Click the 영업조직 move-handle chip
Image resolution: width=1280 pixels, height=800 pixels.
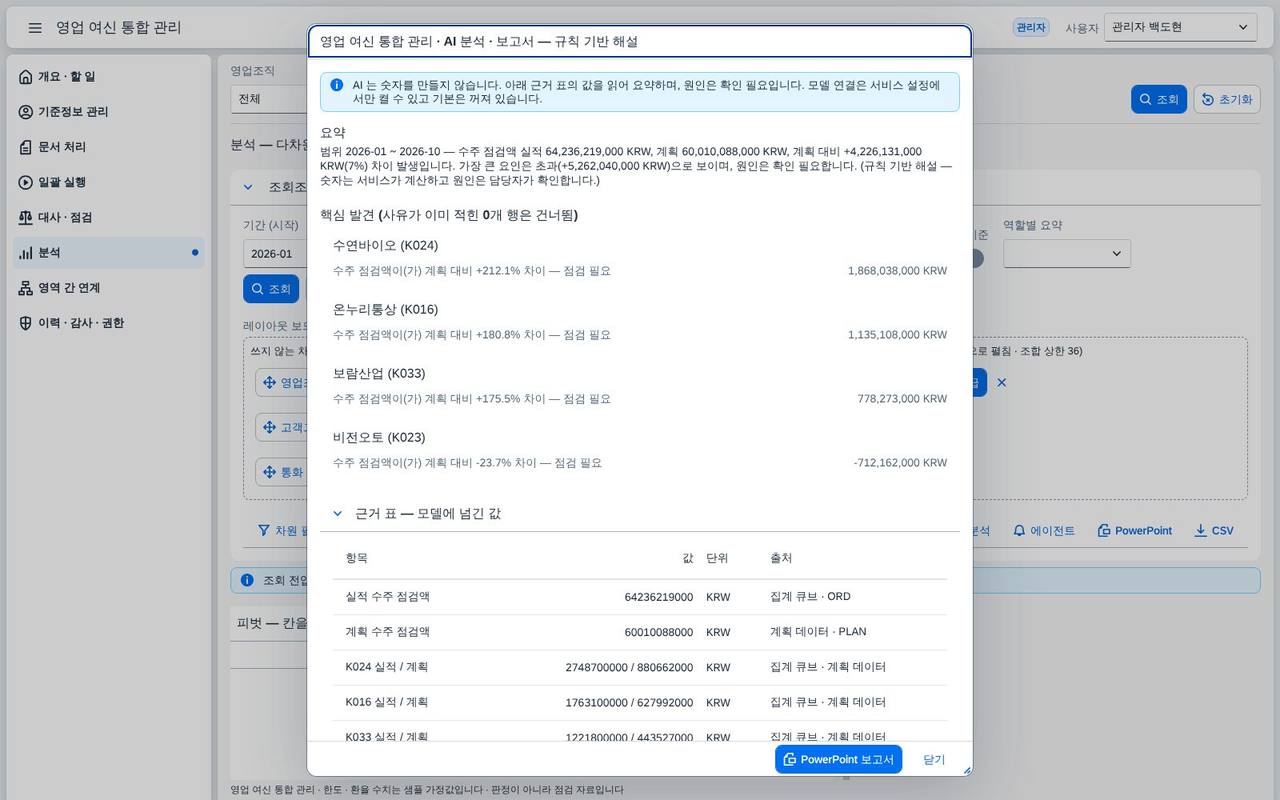281,383
